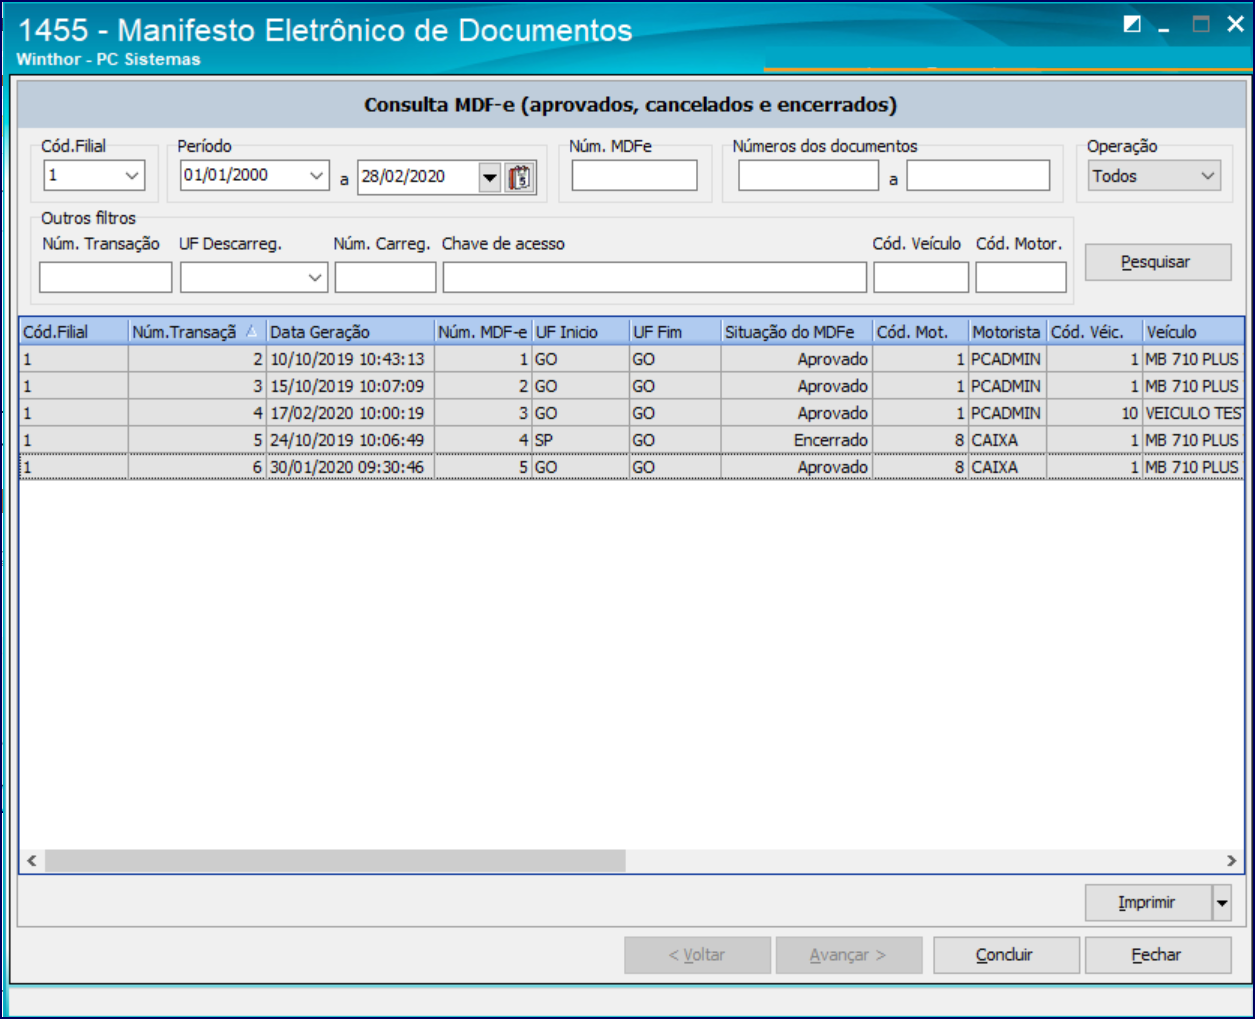This screenshot has width=1255, height=1019.
Task: Sort by the Cód.Filial column header
Action: pos(74,332)
